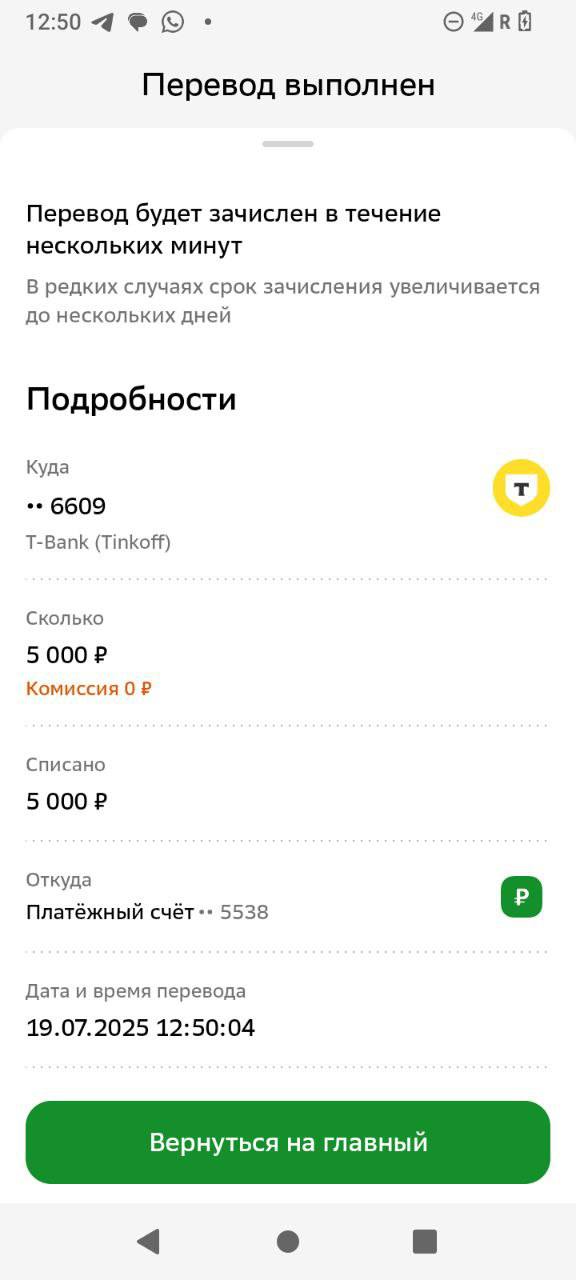Grab the bottom sheet drag handle
The height and width of the screenshot is (1280, 576).
(x=288, y=144)
